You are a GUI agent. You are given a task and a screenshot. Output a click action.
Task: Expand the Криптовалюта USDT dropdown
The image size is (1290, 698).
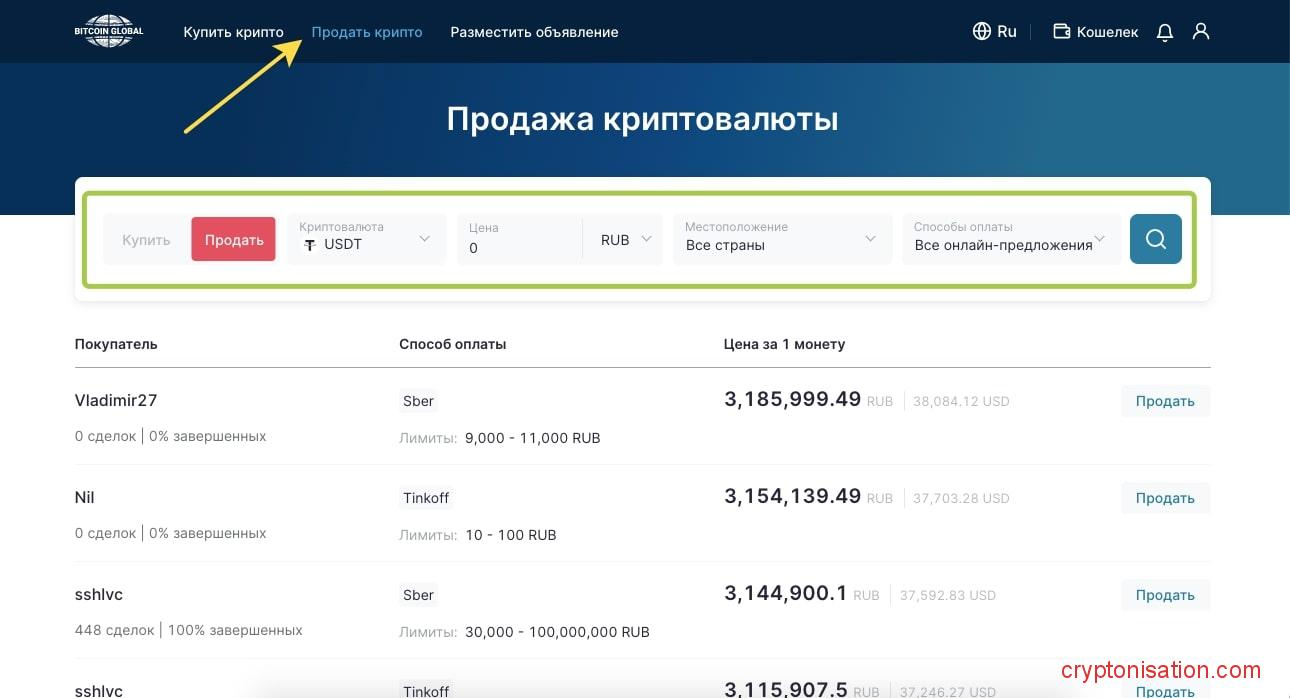[366, 239]
